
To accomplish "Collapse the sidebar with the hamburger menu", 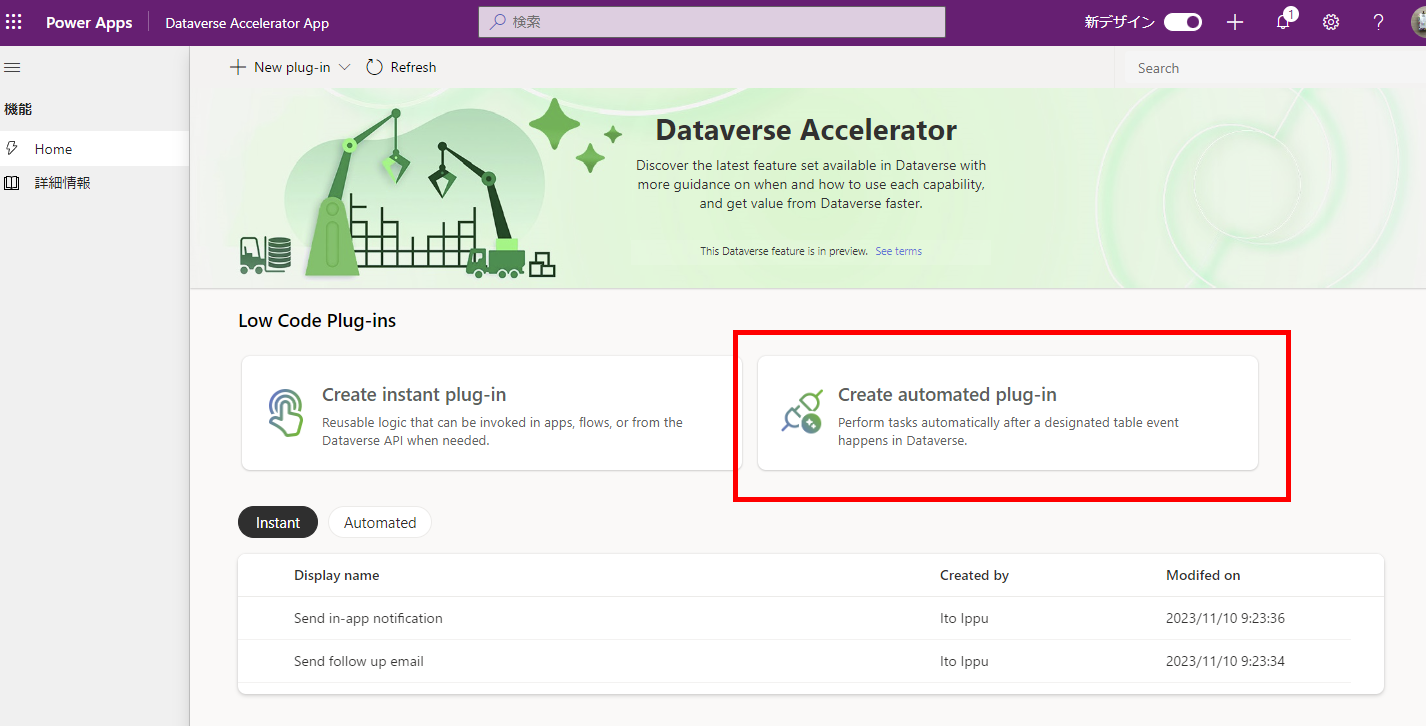I will click(x=12, y=67).
